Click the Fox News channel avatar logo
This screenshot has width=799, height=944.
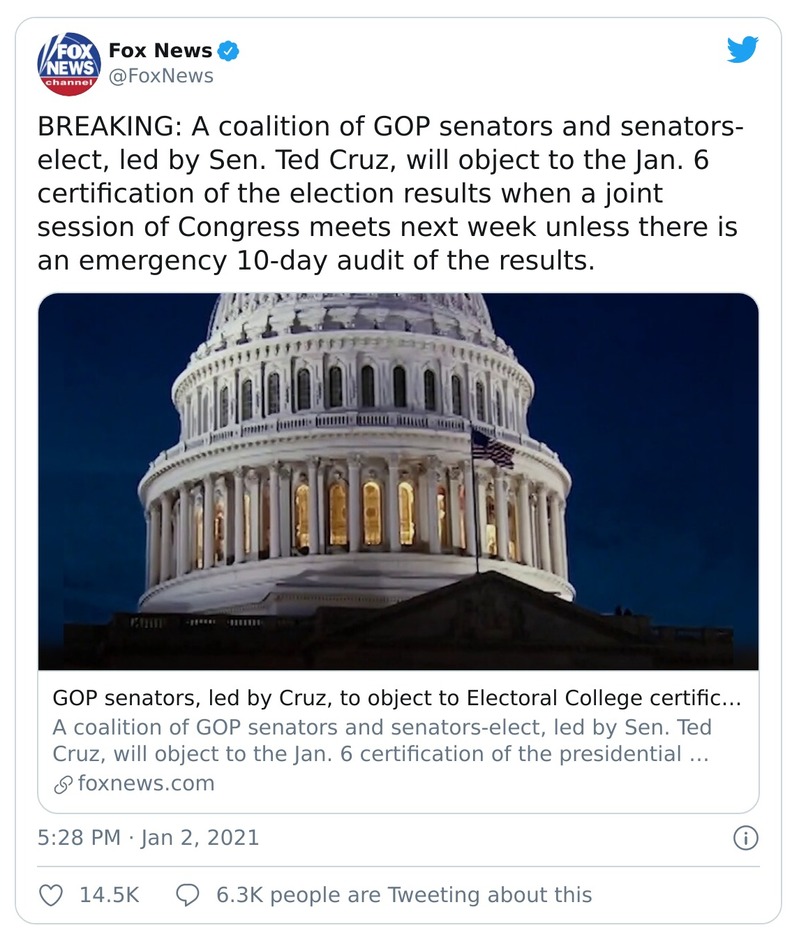[69, 63]
